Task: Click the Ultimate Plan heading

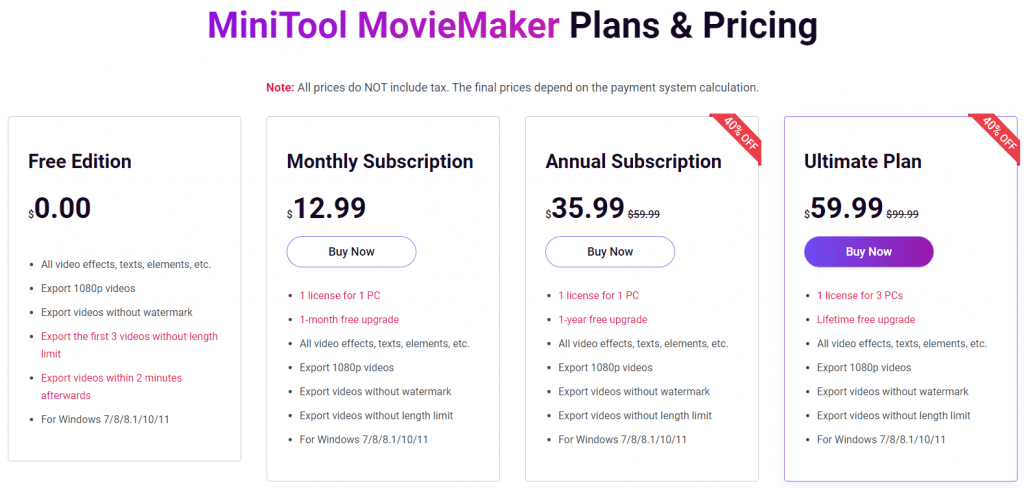Action: pos(863,162)
